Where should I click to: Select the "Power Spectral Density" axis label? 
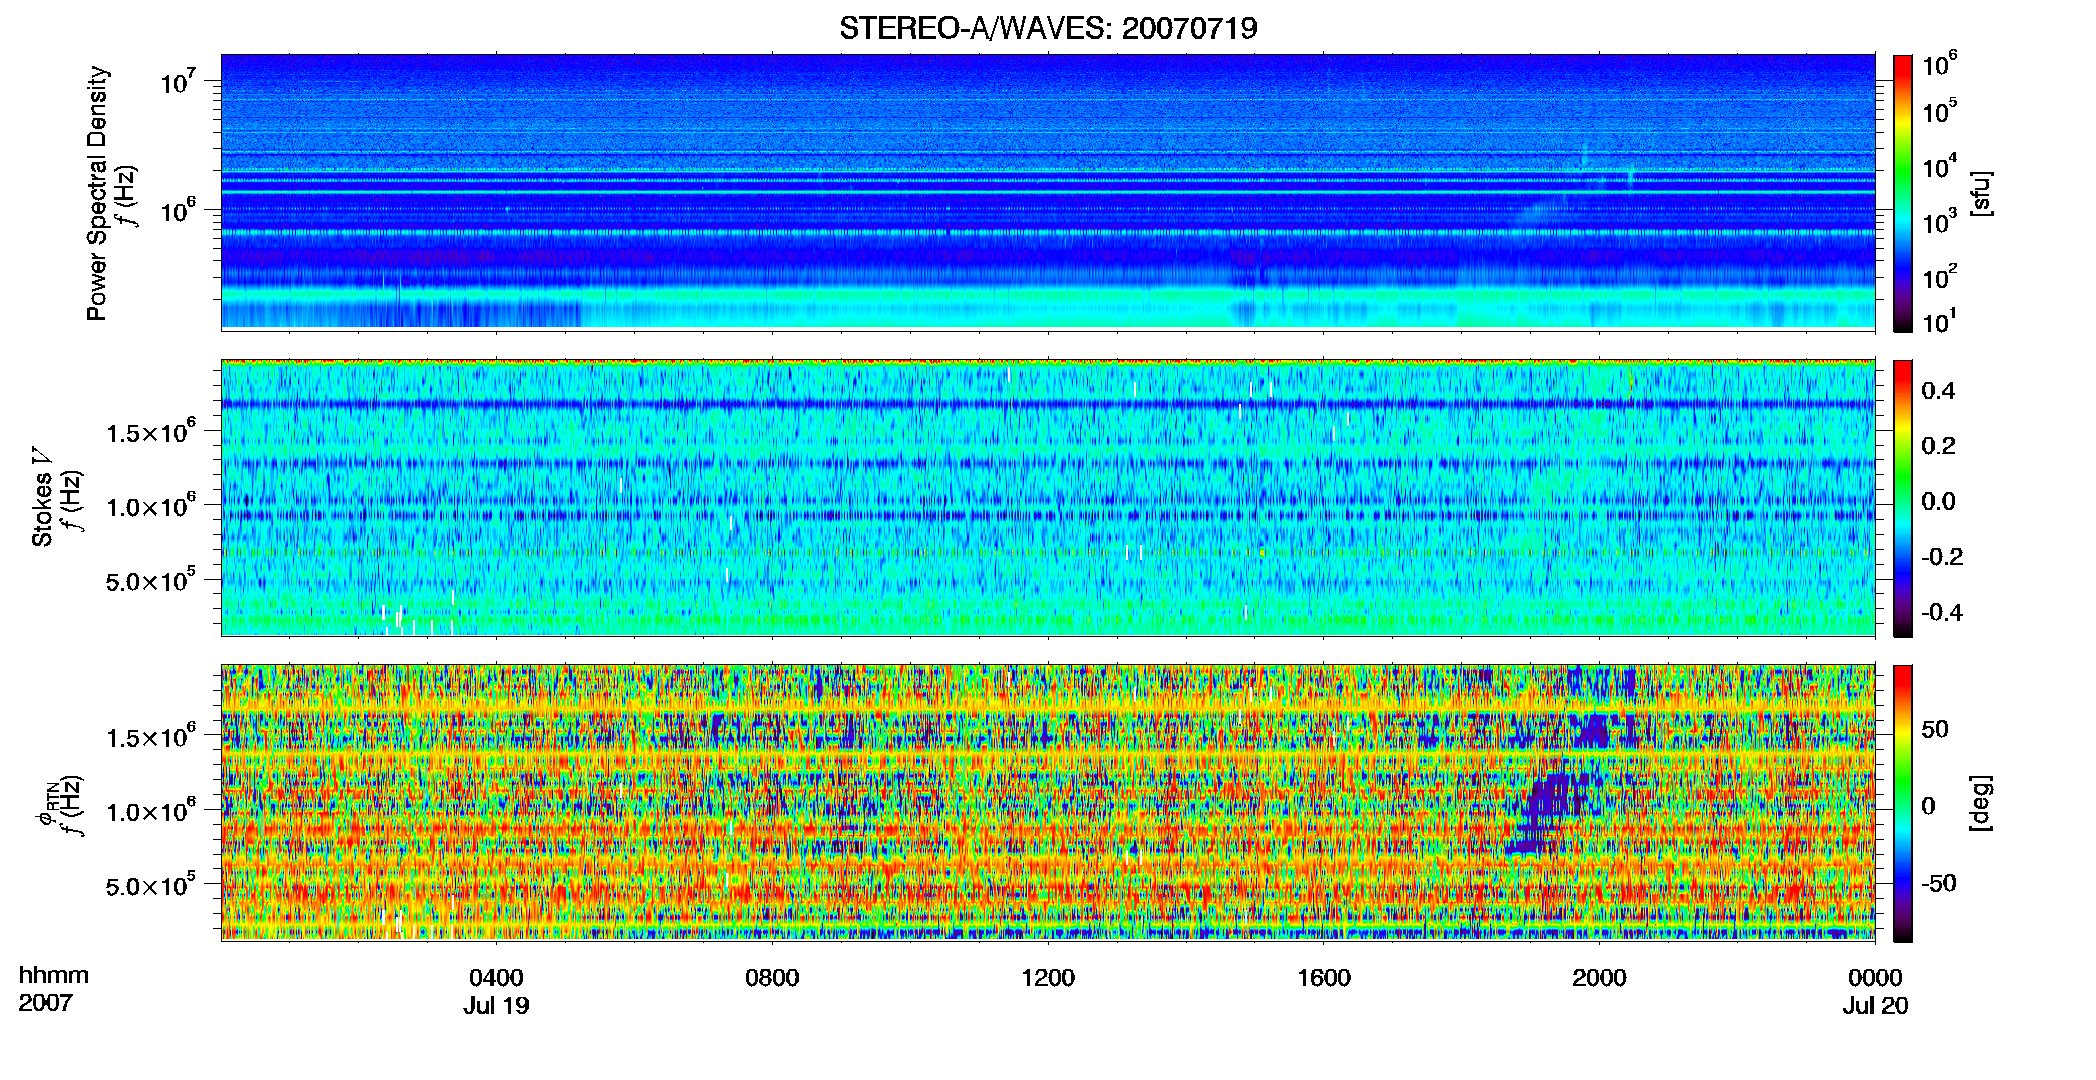point(97,193)
